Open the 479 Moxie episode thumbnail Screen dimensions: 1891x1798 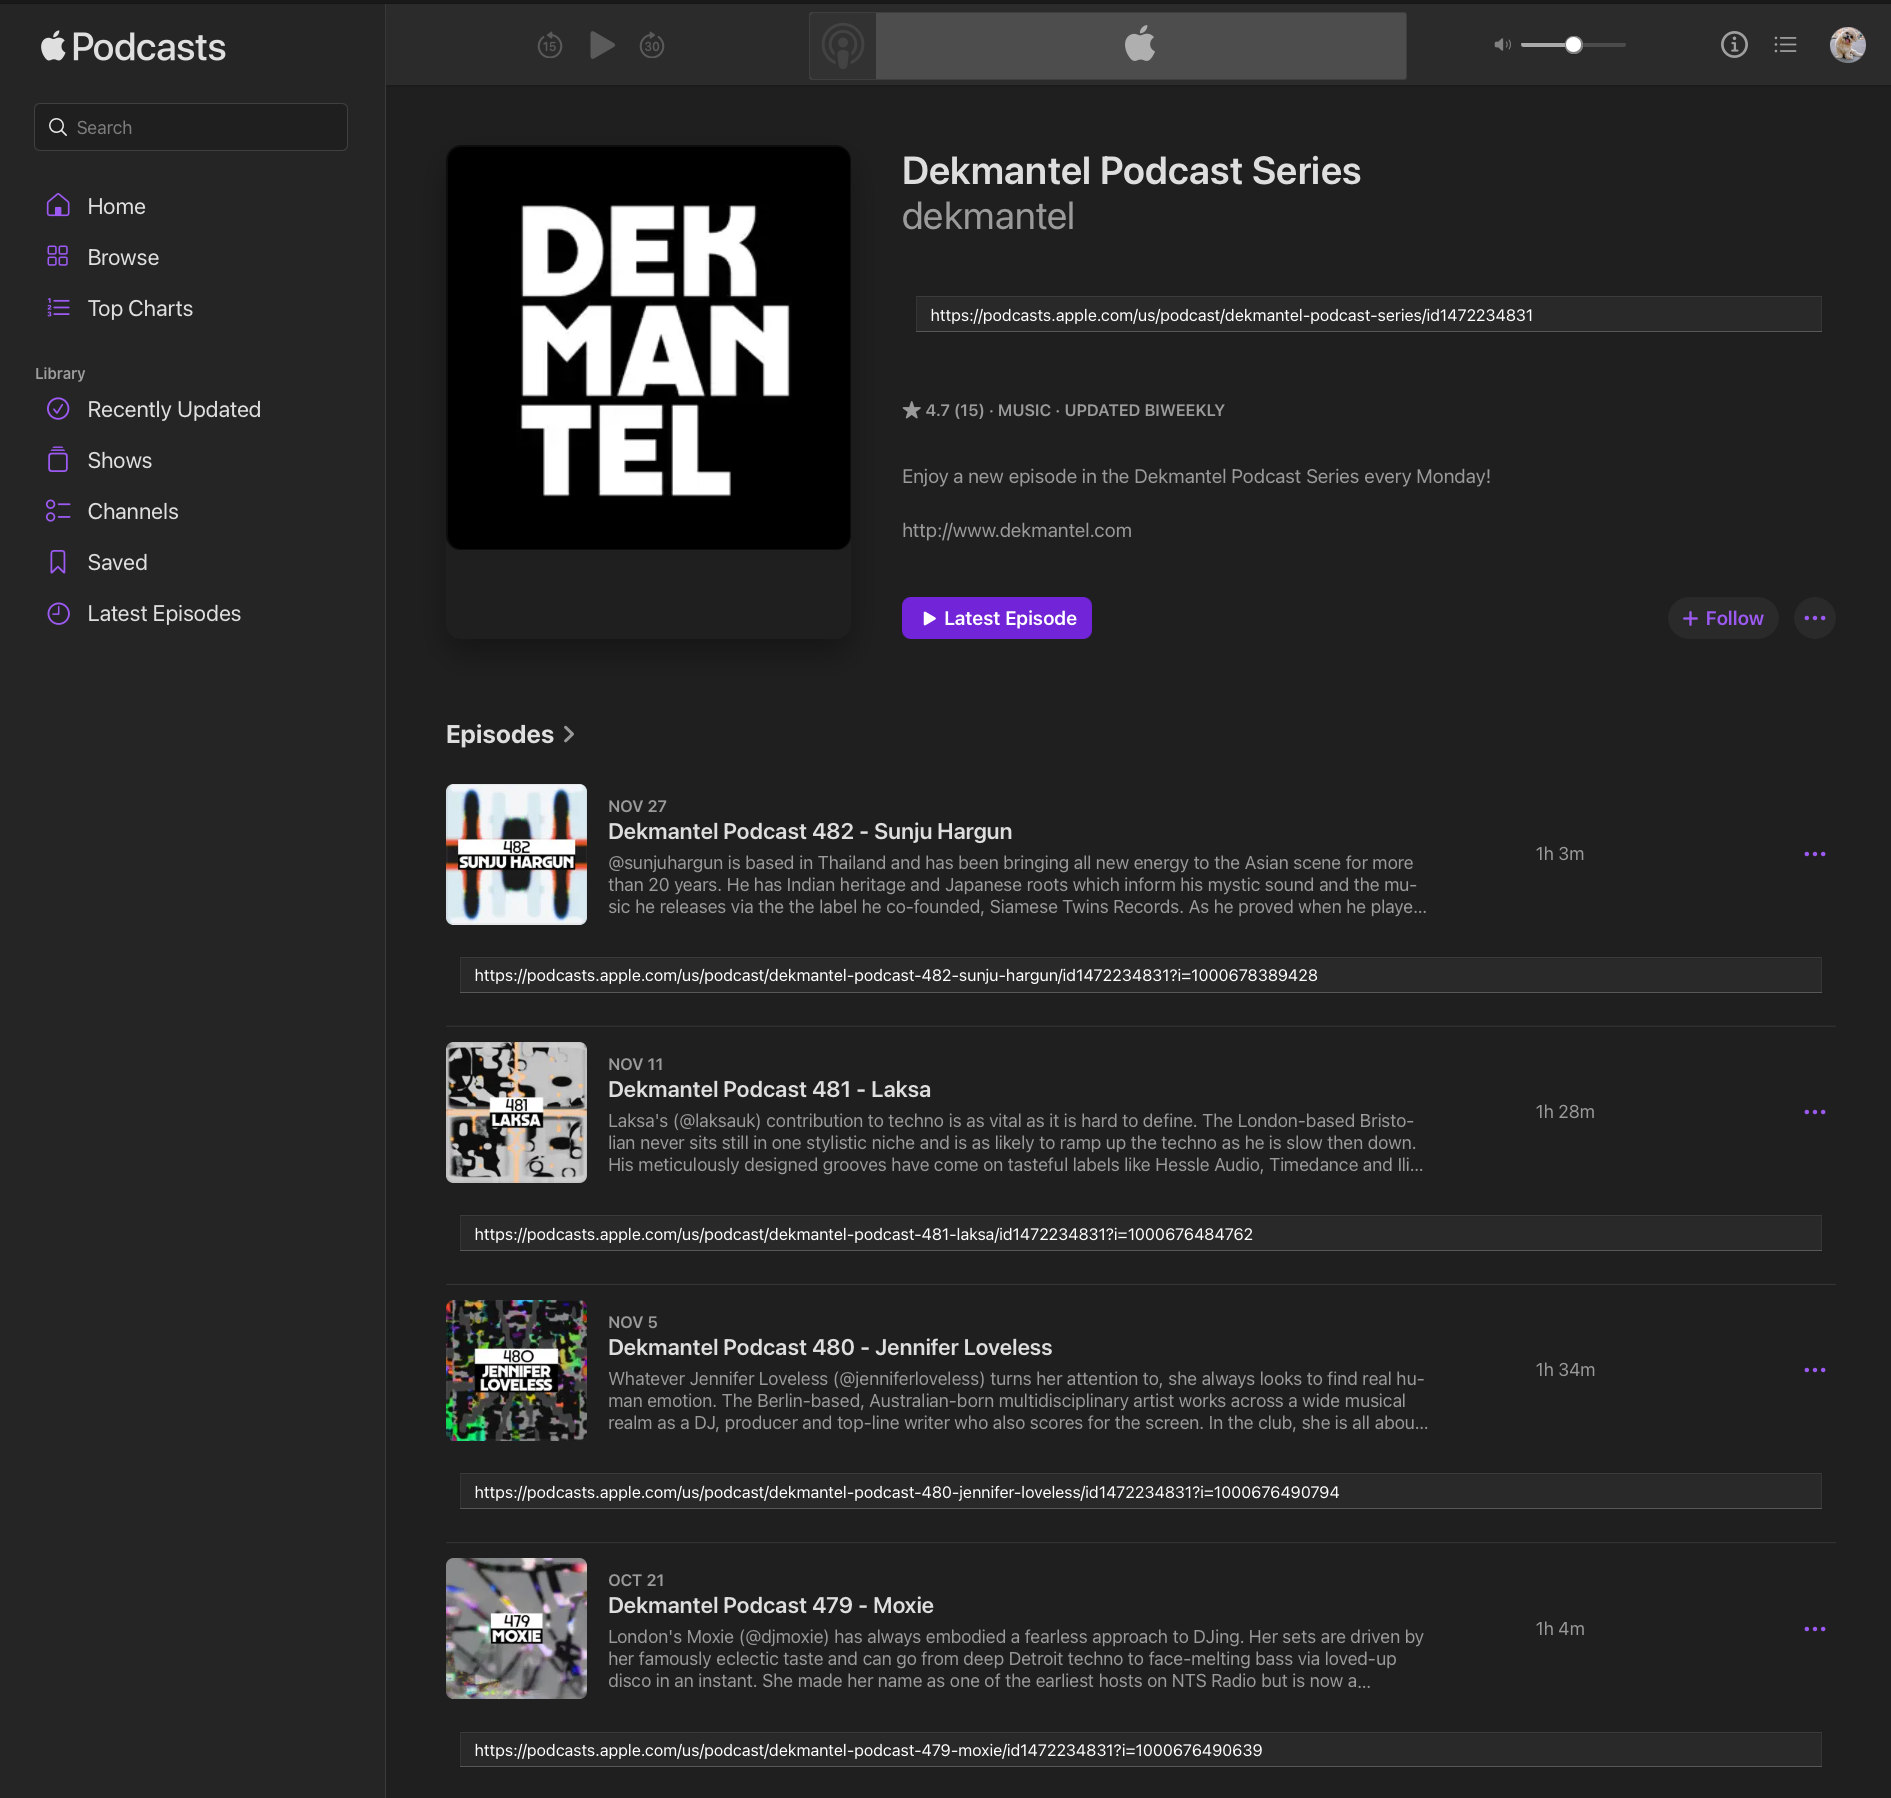tap(516, 1628)
